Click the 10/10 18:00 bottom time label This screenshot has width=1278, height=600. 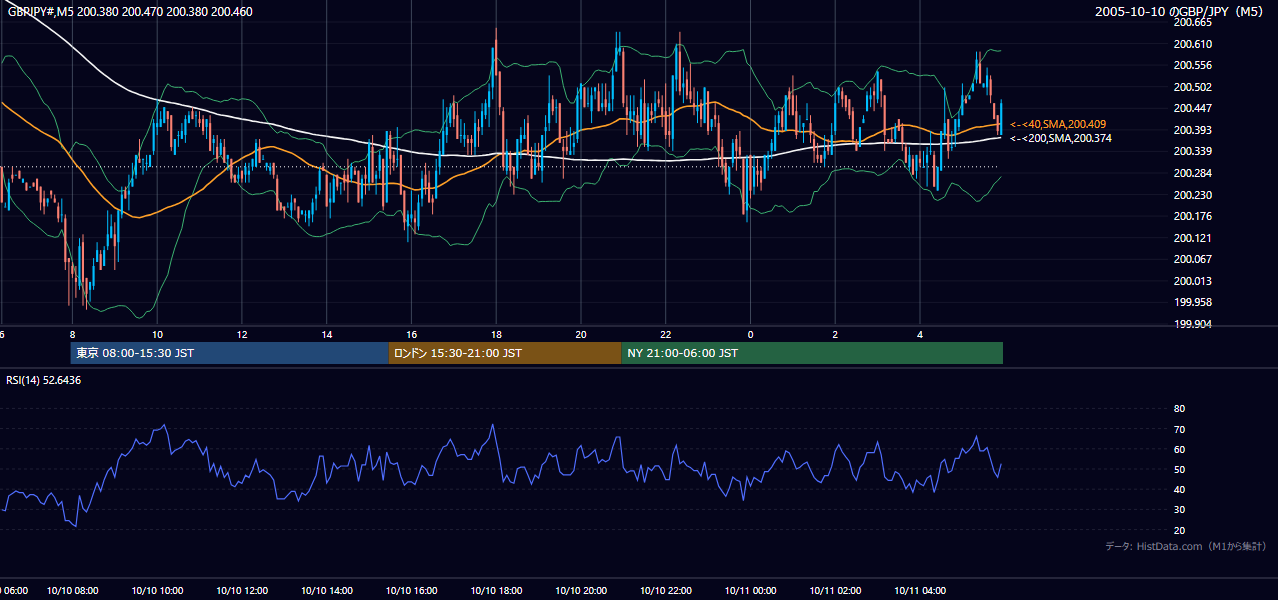(496, 591)
